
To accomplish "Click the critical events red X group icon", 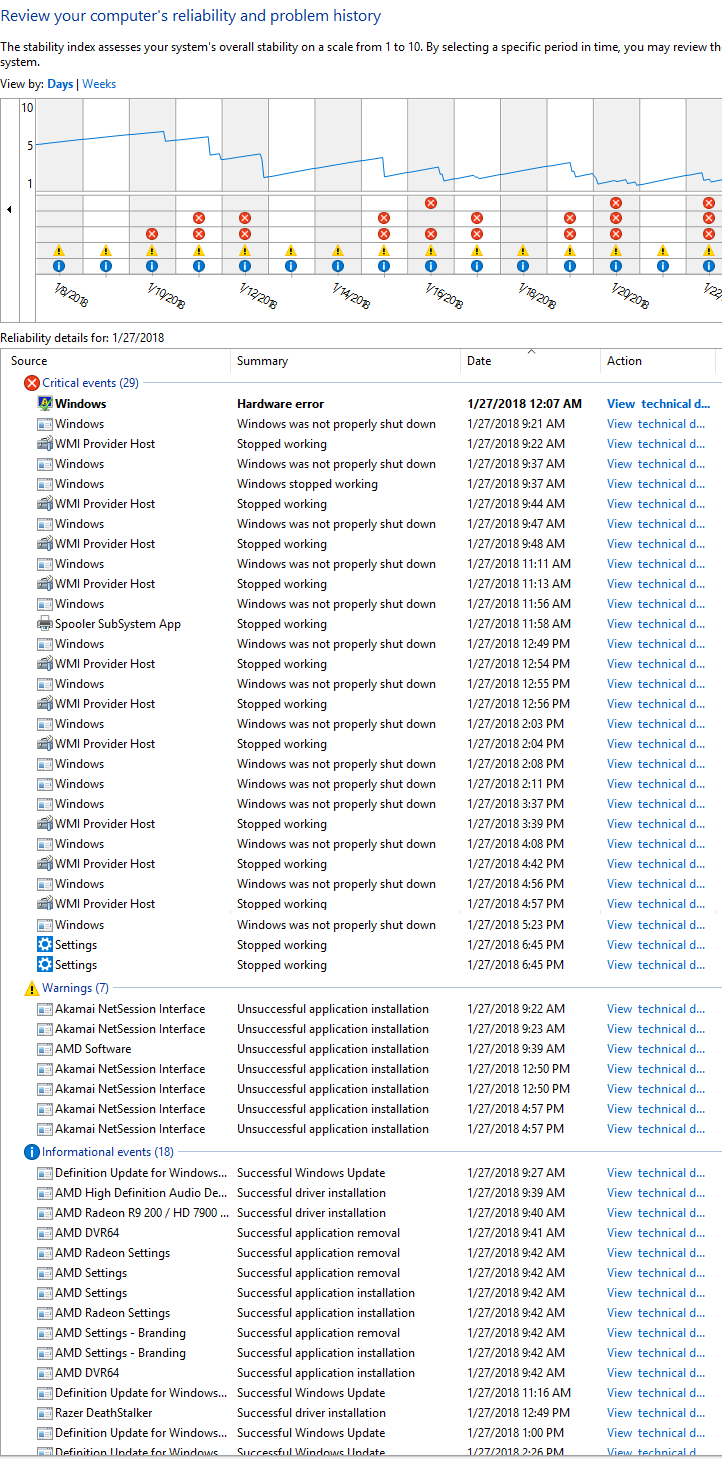I will tap(32, 383).
